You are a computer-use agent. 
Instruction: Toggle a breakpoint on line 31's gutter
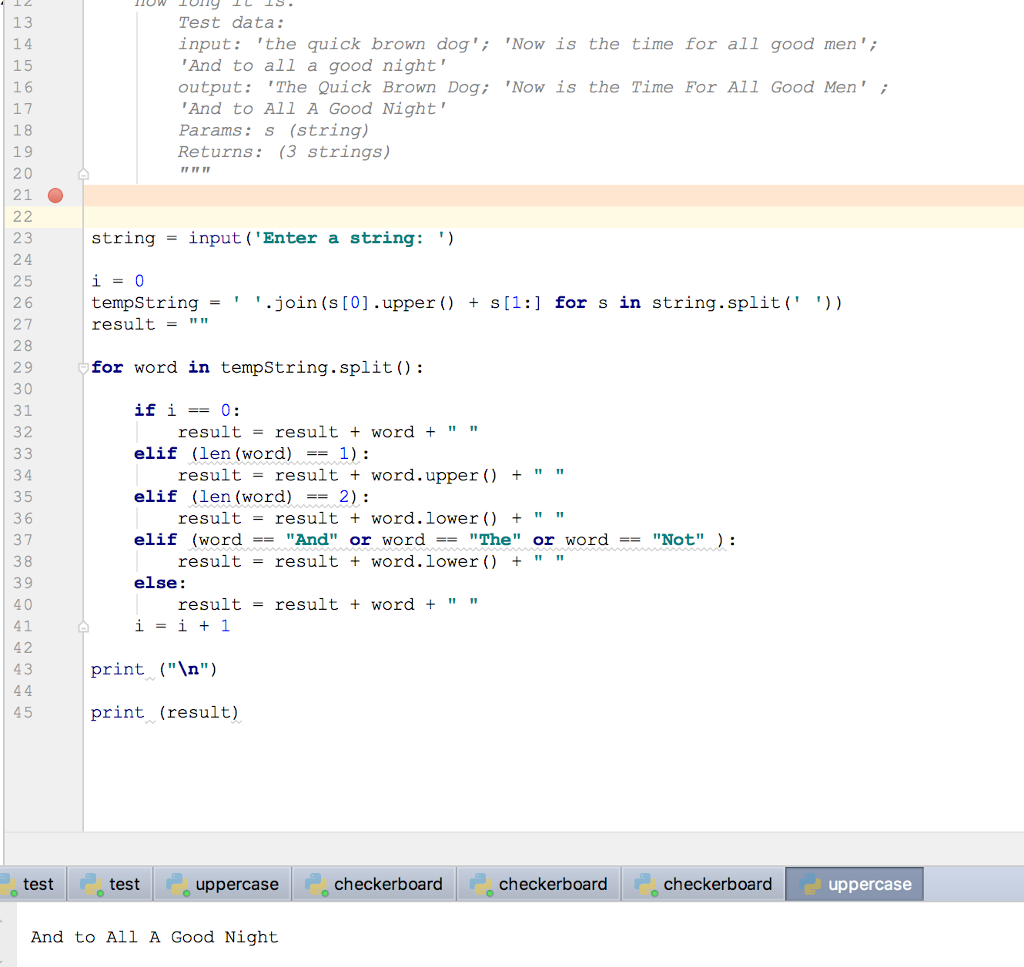[55, 410]
